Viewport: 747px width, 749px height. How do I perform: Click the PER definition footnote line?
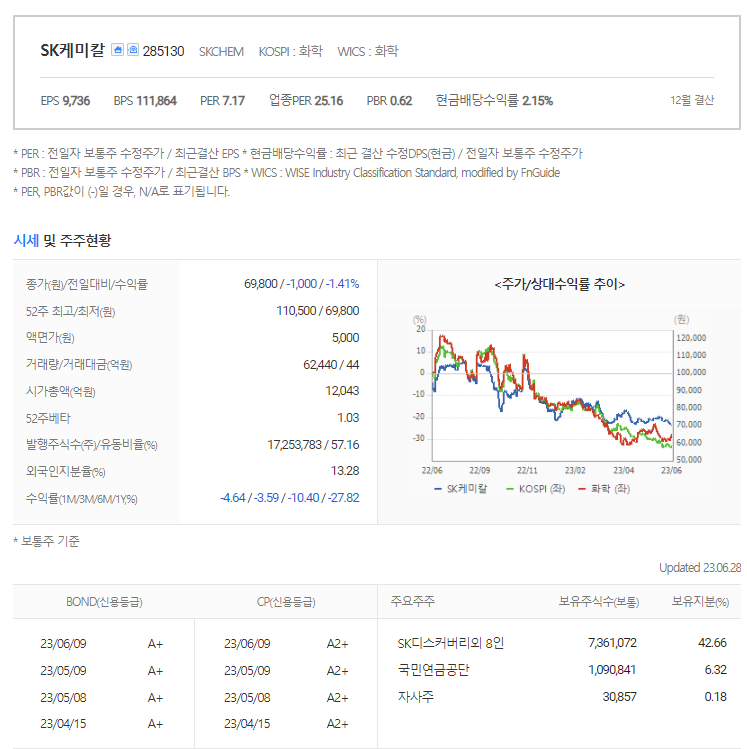point(298,153)
